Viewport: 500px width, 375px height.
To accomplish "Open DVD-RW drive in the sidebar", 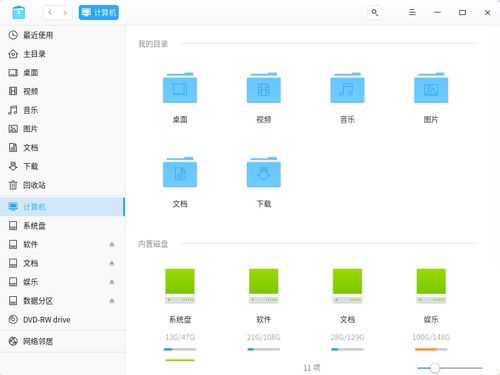I will pyautogui.click(x=62, y=319).
